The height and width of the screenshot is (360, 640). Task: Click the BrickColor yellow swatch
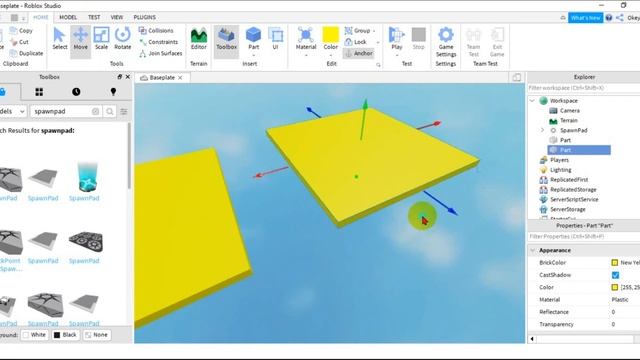[615, 263]
